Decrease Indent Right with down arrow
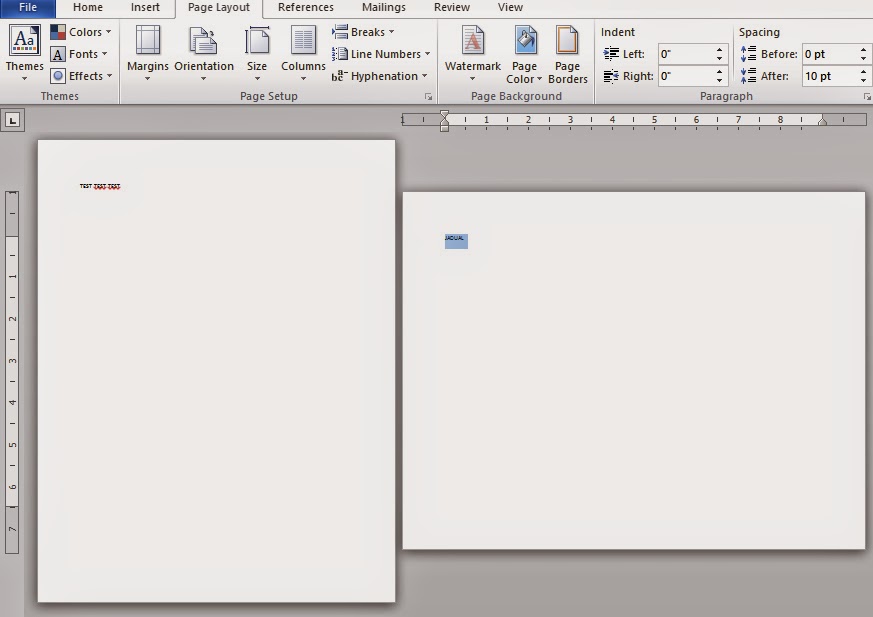873x617 pixels. point(720,80)
